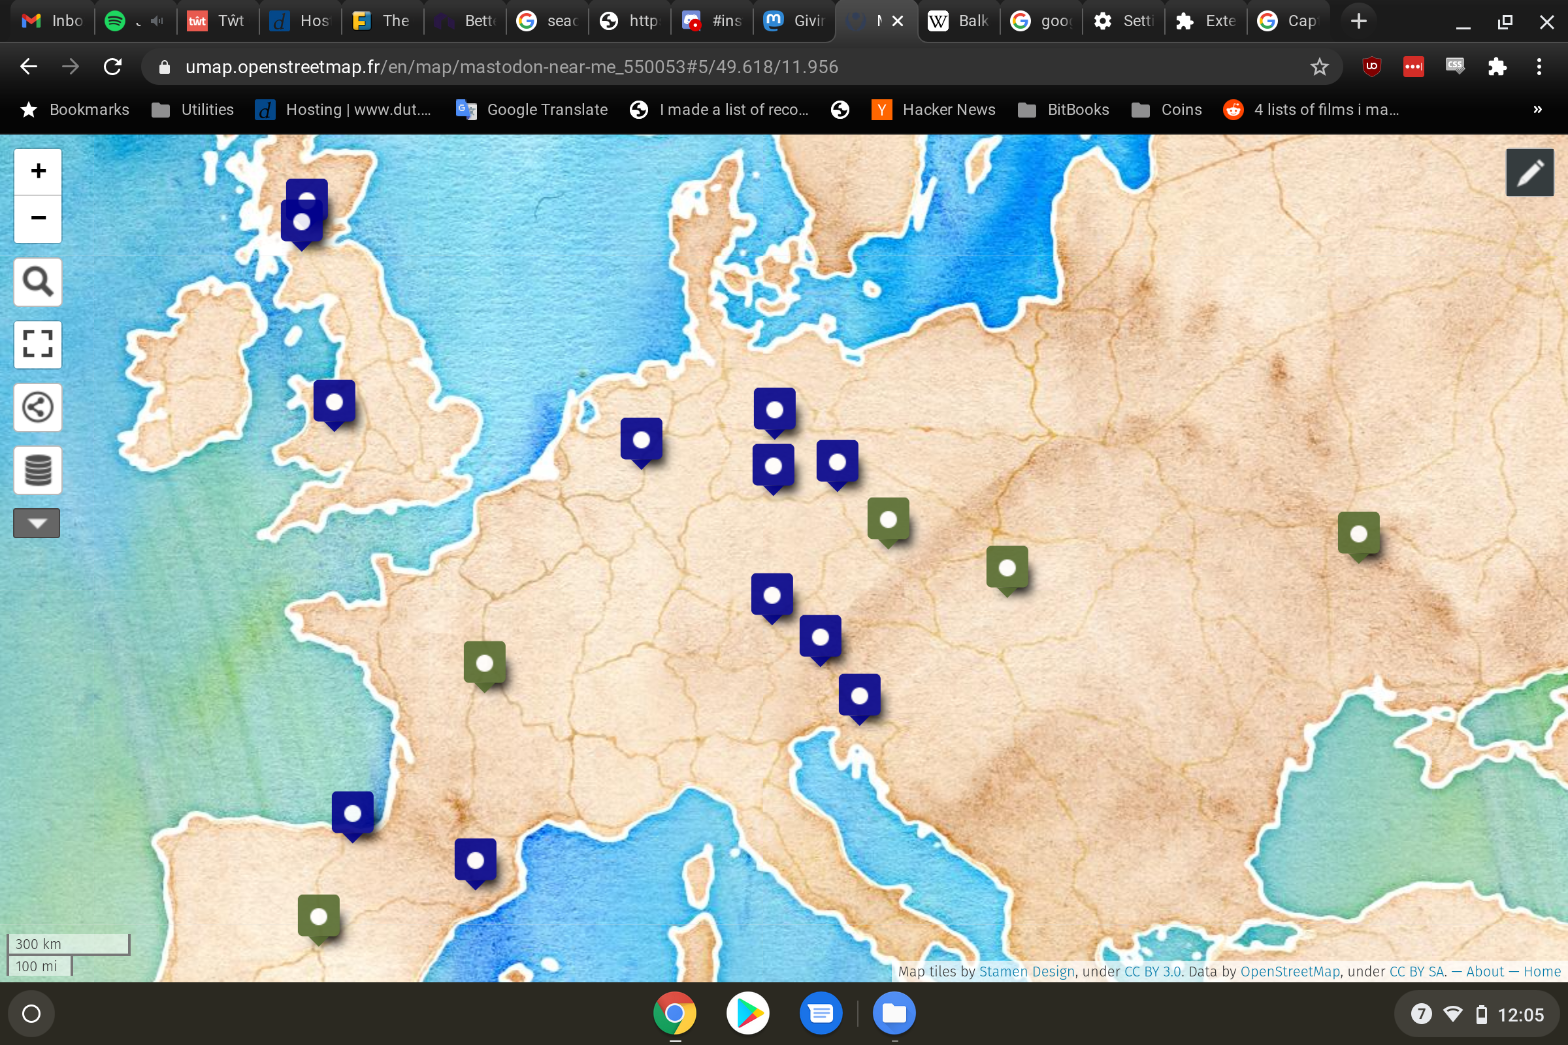Click the blue marker near Barcelona
Screen dimensions: 1568x1045
pyautogui.click(x=476, y=863)
